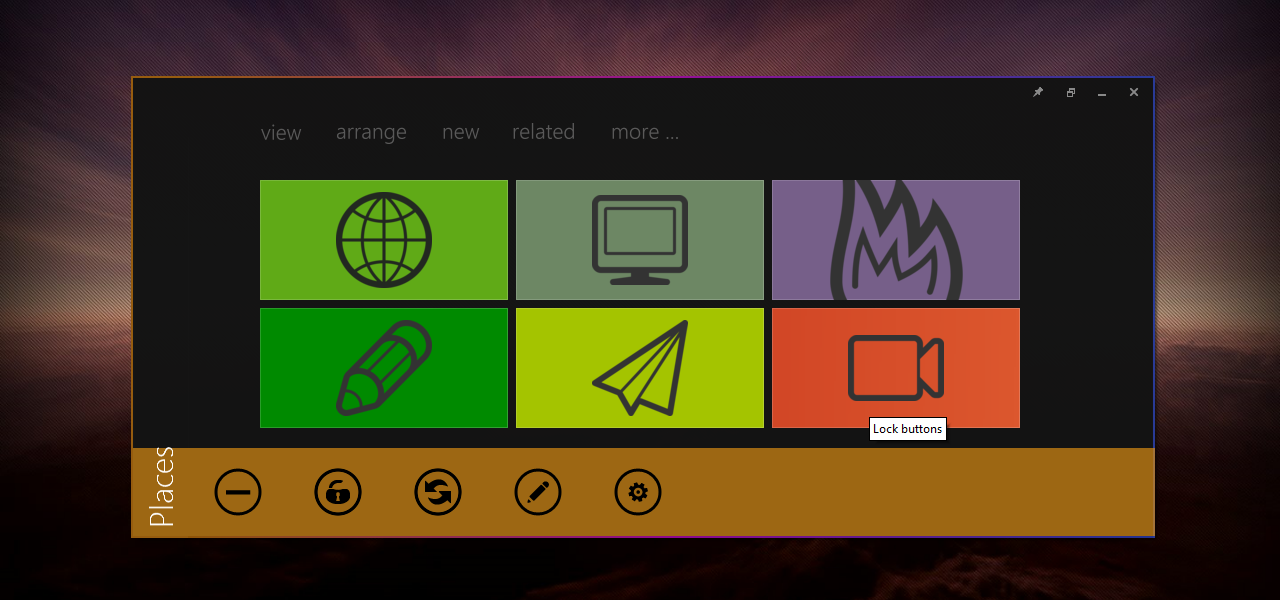Expand the more ... menu
This screenshot has width=1280, height=600.
coord(645,133)
